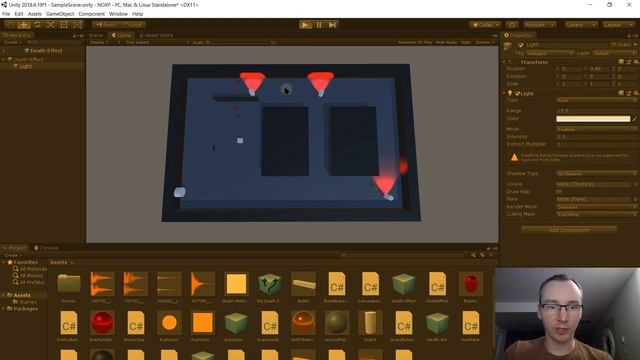Toggle the Static checkbox

(x=613, y=45)
